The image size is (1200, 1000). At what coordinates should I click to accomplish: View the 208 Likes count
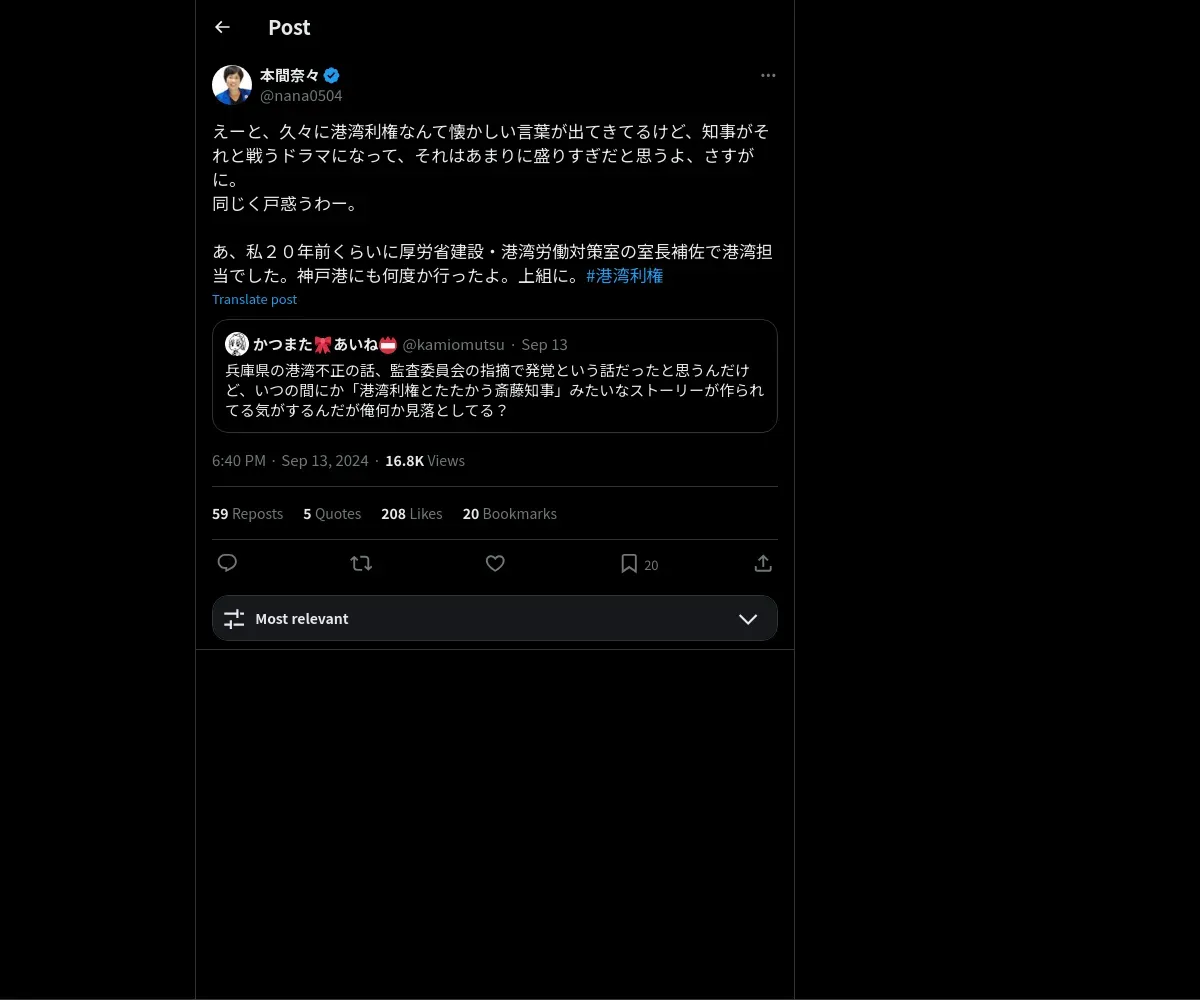(x=411, y=514)
